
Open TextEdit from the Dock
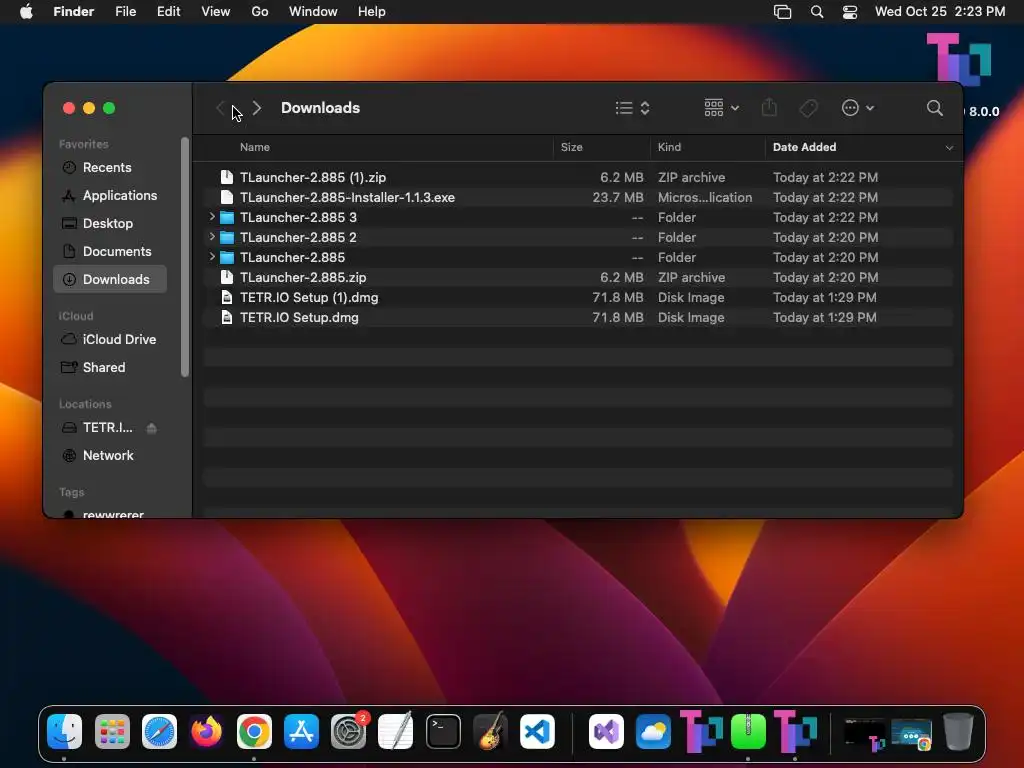(x=396, y=731)
